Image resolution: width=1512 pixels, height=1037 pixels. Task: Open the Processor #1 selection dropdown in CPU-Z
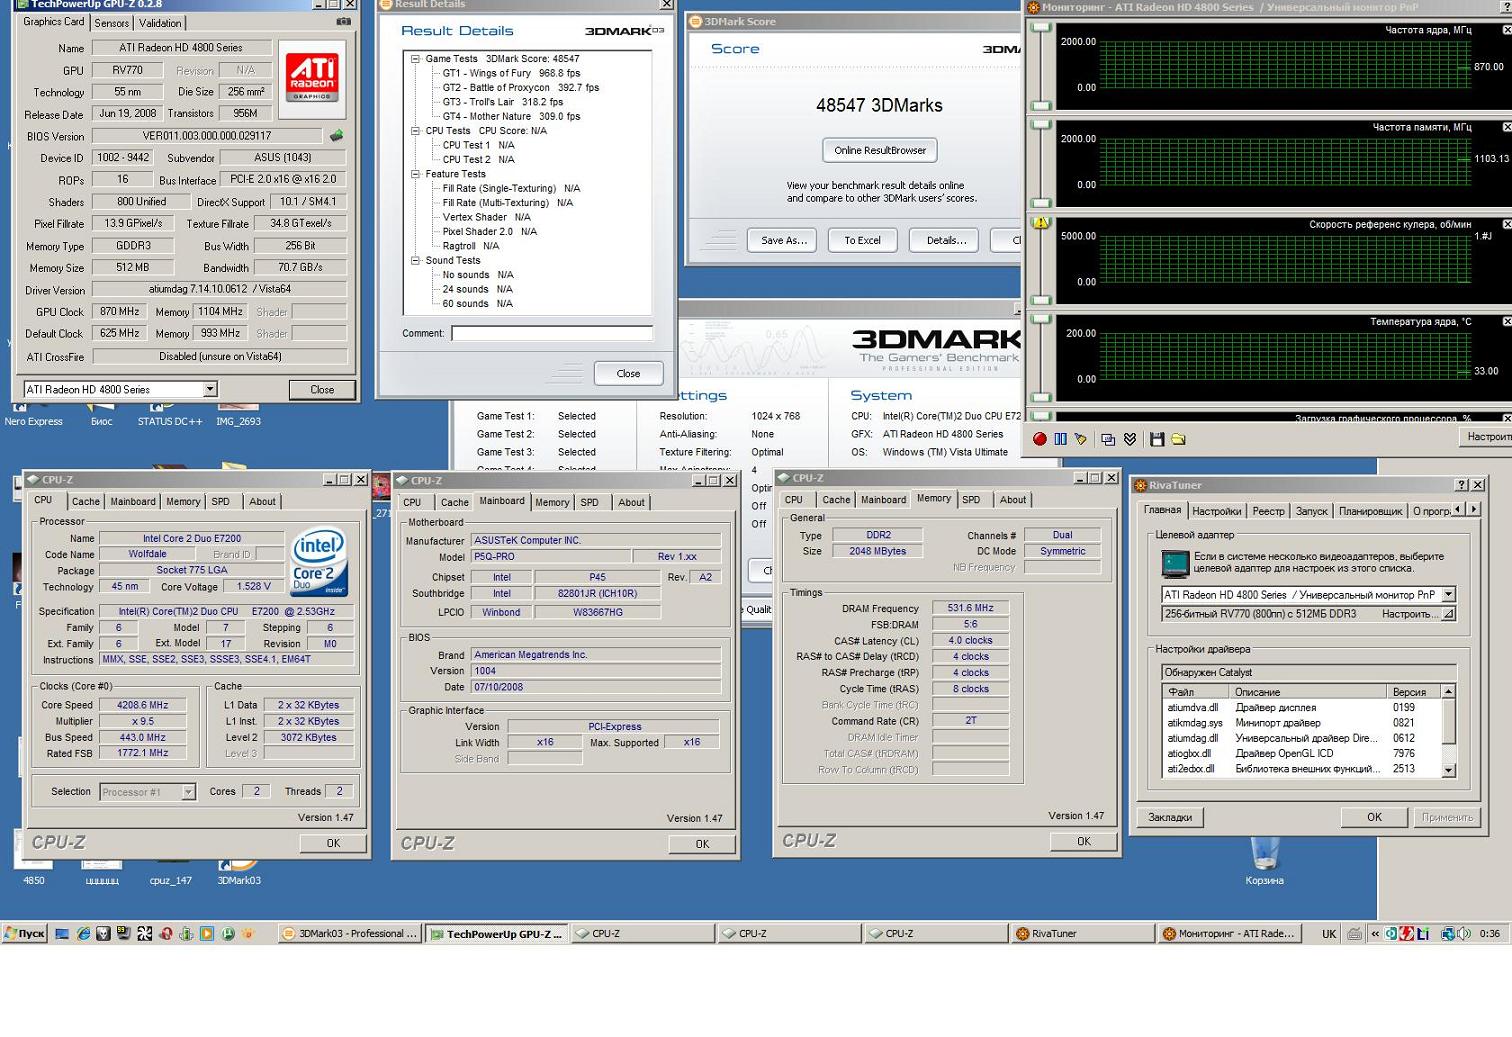tap(188, 792)
